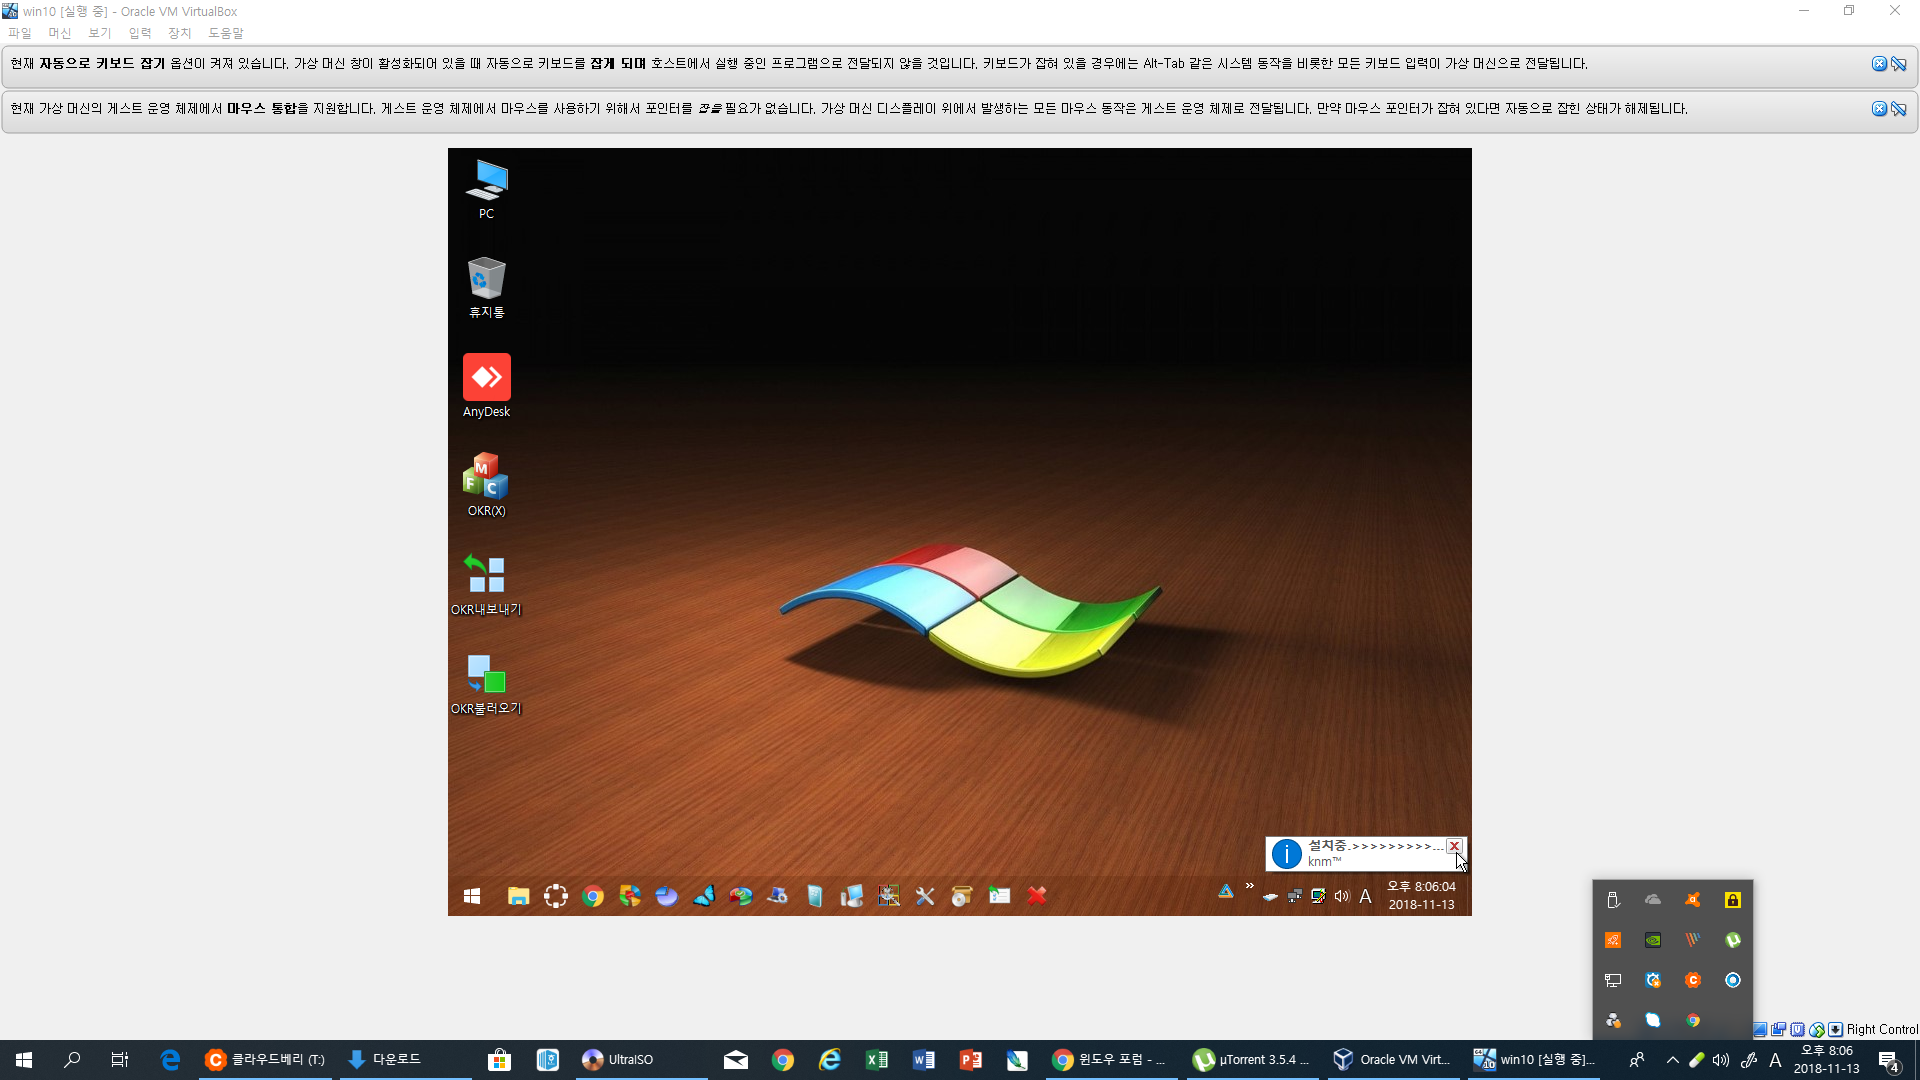Select the AnyDesk desktop shortcut
Image resolution: width=1920 pixels, height=1080 pixels.
[x=486, y=386]
